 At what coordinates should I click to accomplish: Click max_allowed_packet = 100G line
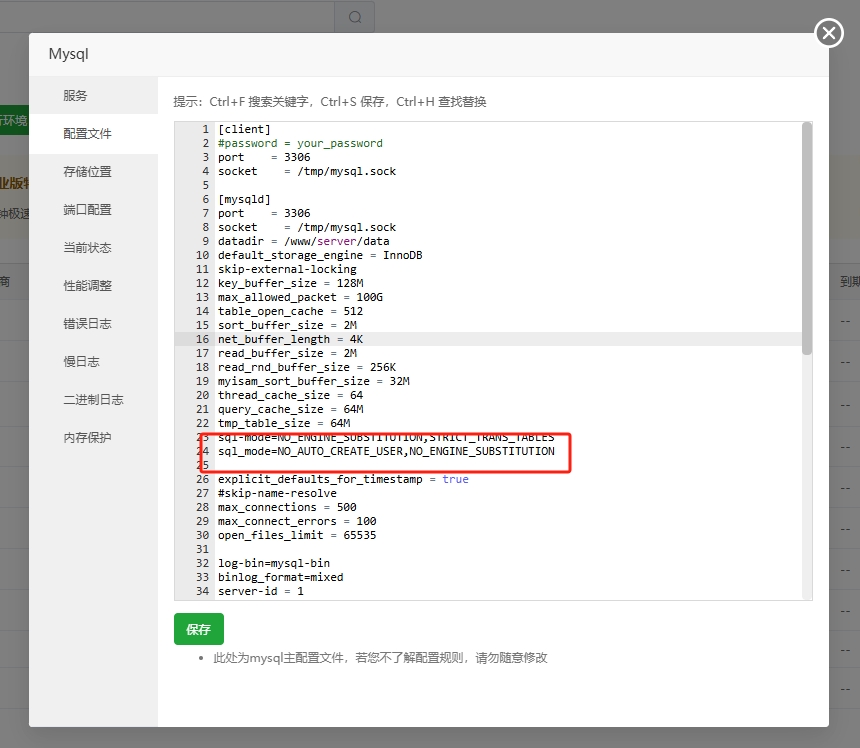coord(300,297)
